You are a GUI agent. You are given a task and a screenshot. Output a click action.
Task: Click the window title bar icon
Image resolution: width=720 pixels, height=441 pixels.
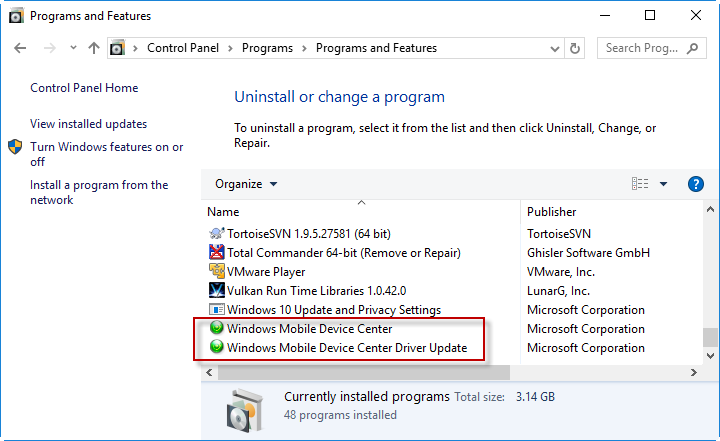pos(17,16)
